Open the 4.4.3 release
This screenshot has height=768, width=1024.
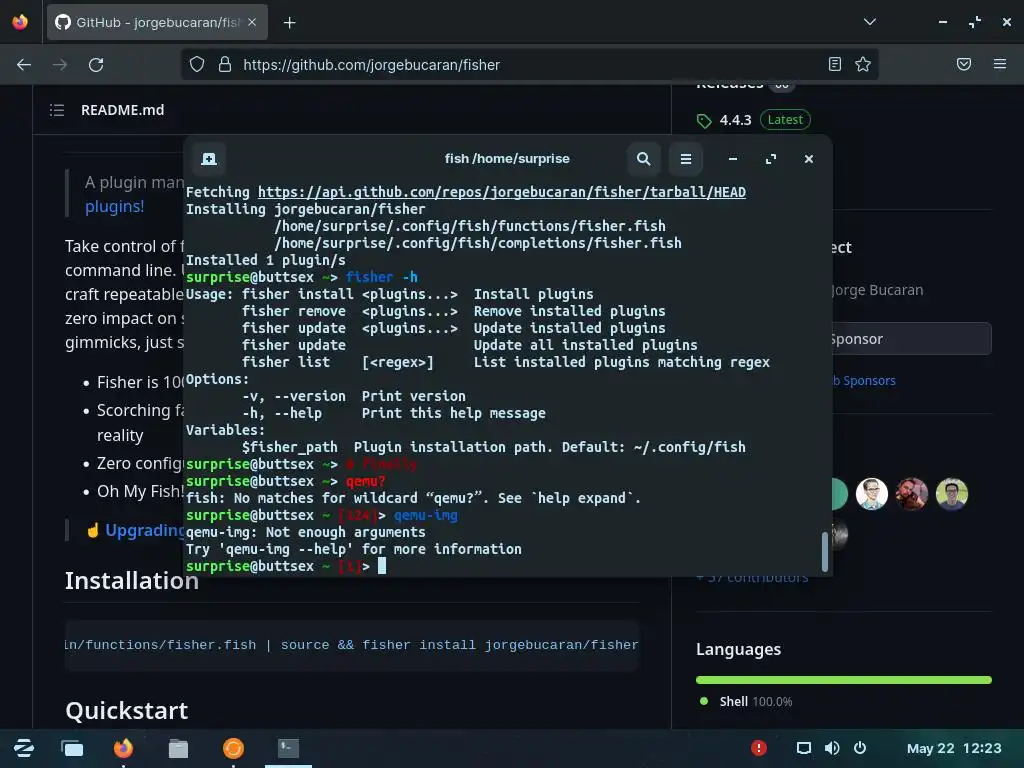point(735,120)
